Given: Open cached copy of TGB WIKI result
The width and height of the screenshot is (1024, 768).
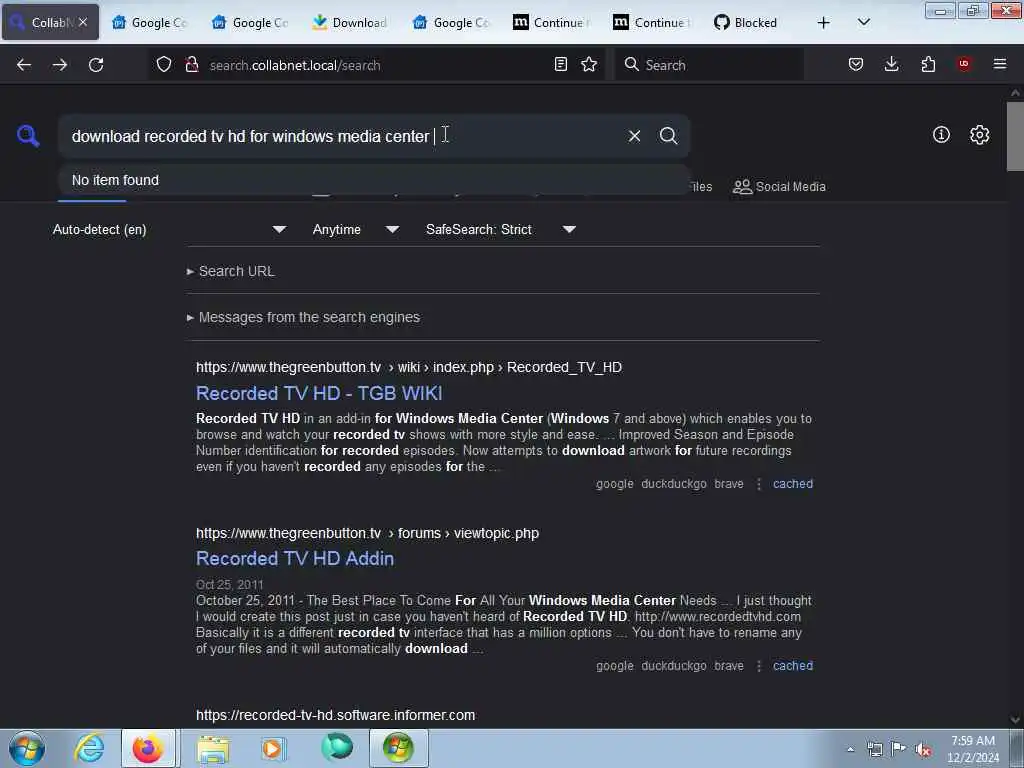Looking at the screenshot, I should coord(793,484).
